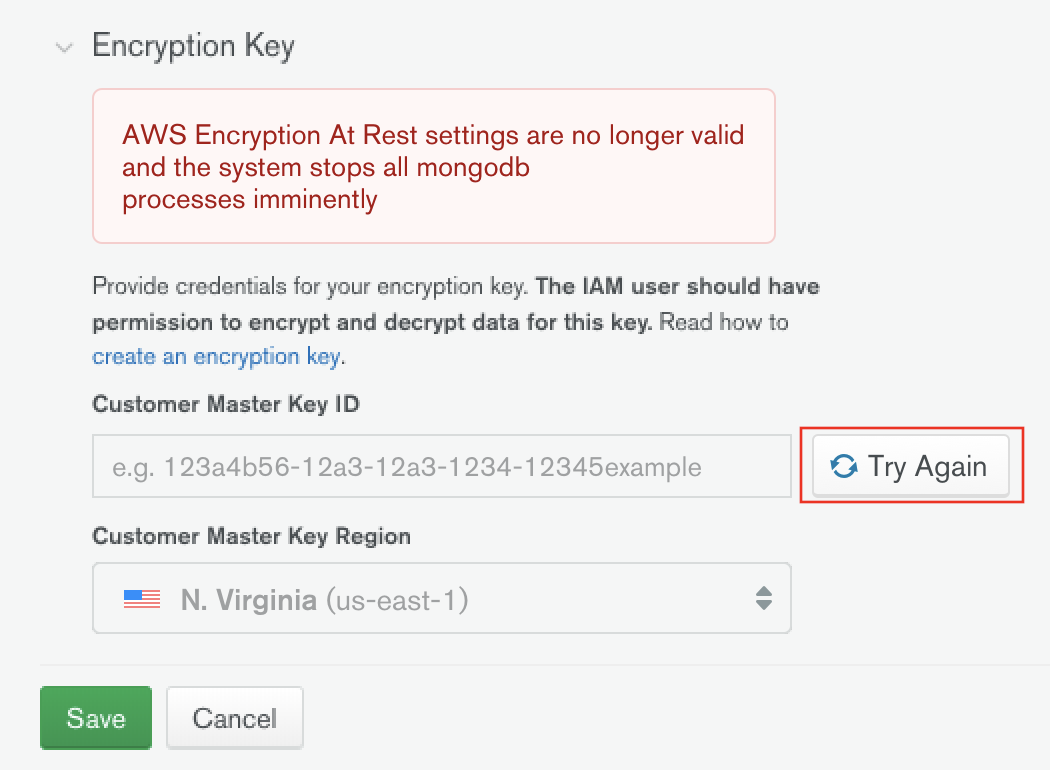Click the refresh icon on Try Again button
This screenshot has width=1050, height=770.
[x=842, y=466]
